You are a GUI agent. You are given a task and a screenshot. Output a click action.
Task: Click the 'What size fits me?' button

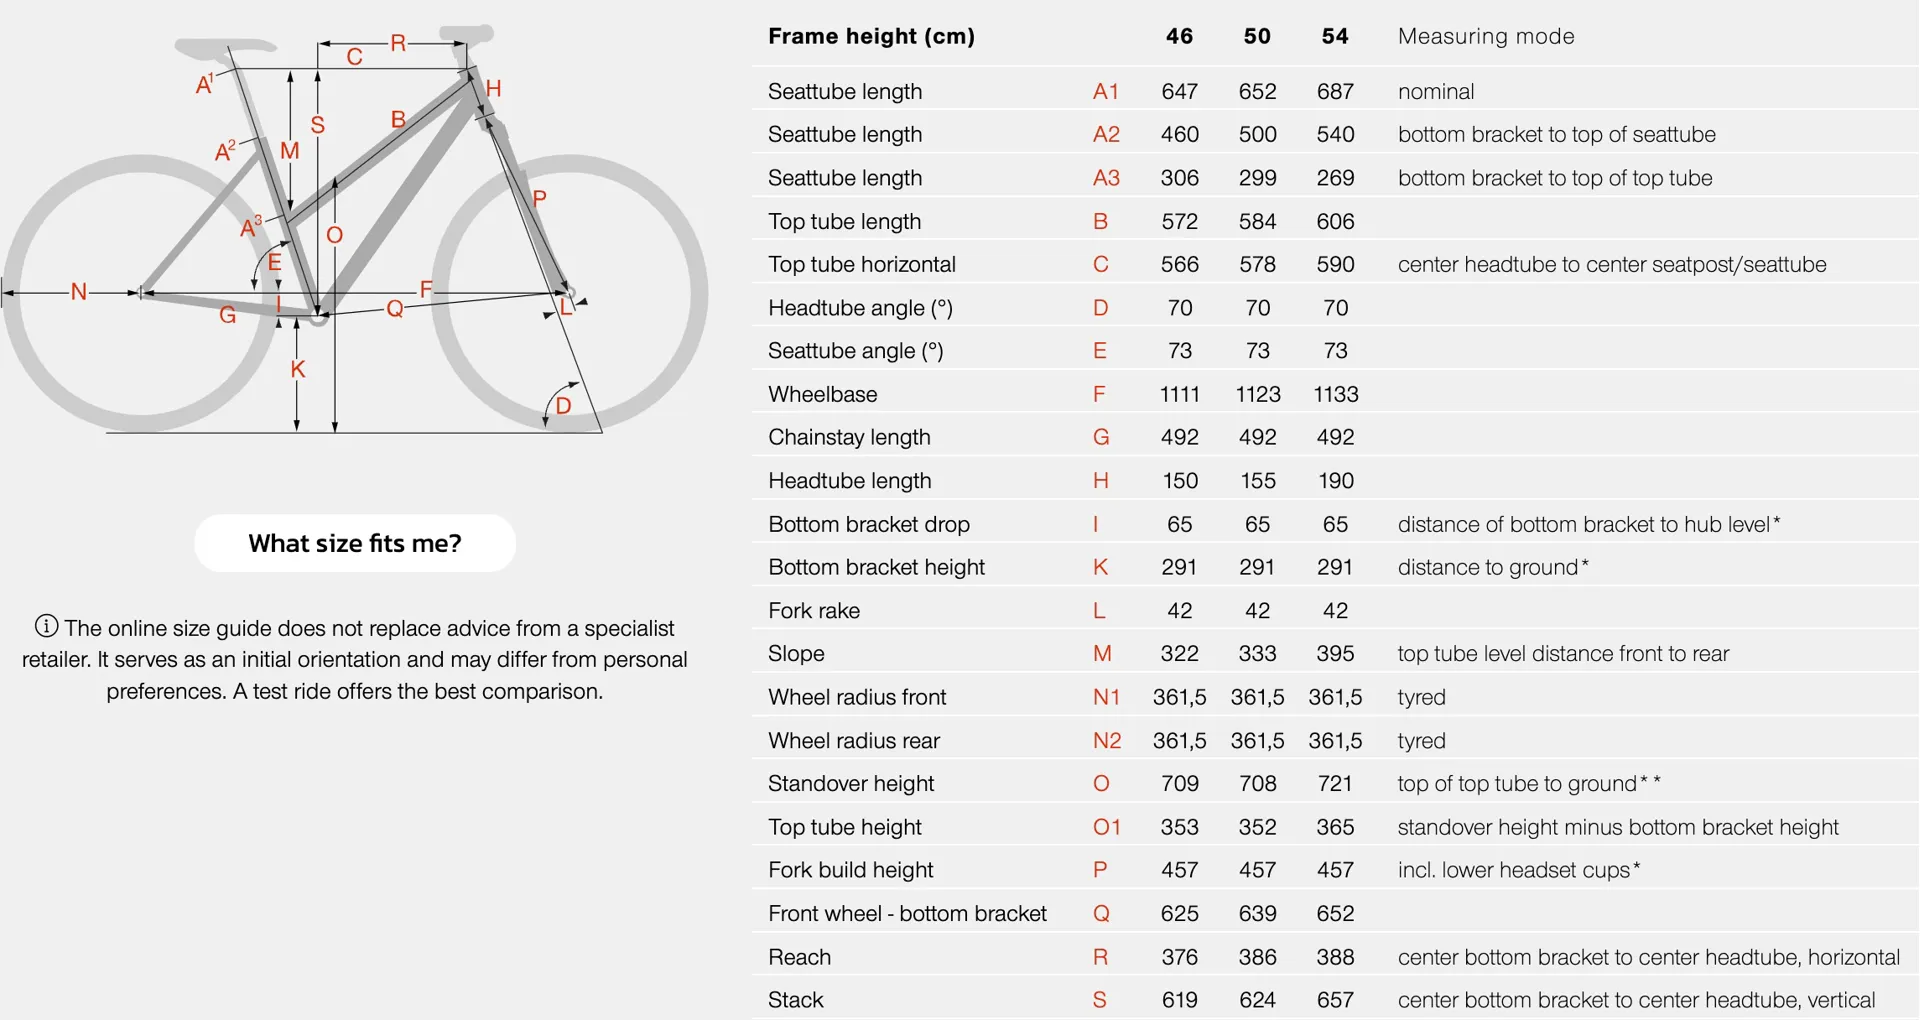click(x=355, y=543)
